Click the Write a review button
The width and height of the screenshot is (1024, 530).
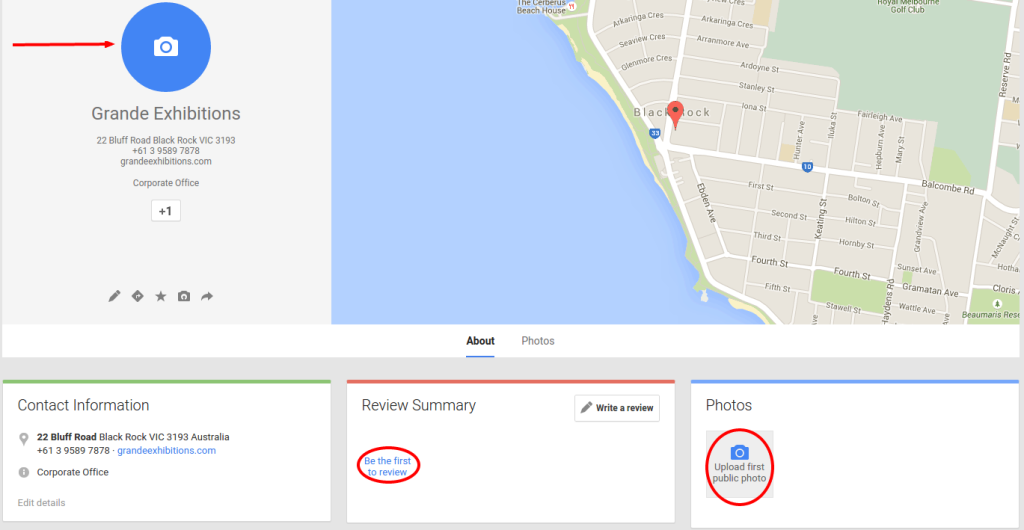(617, 408)
